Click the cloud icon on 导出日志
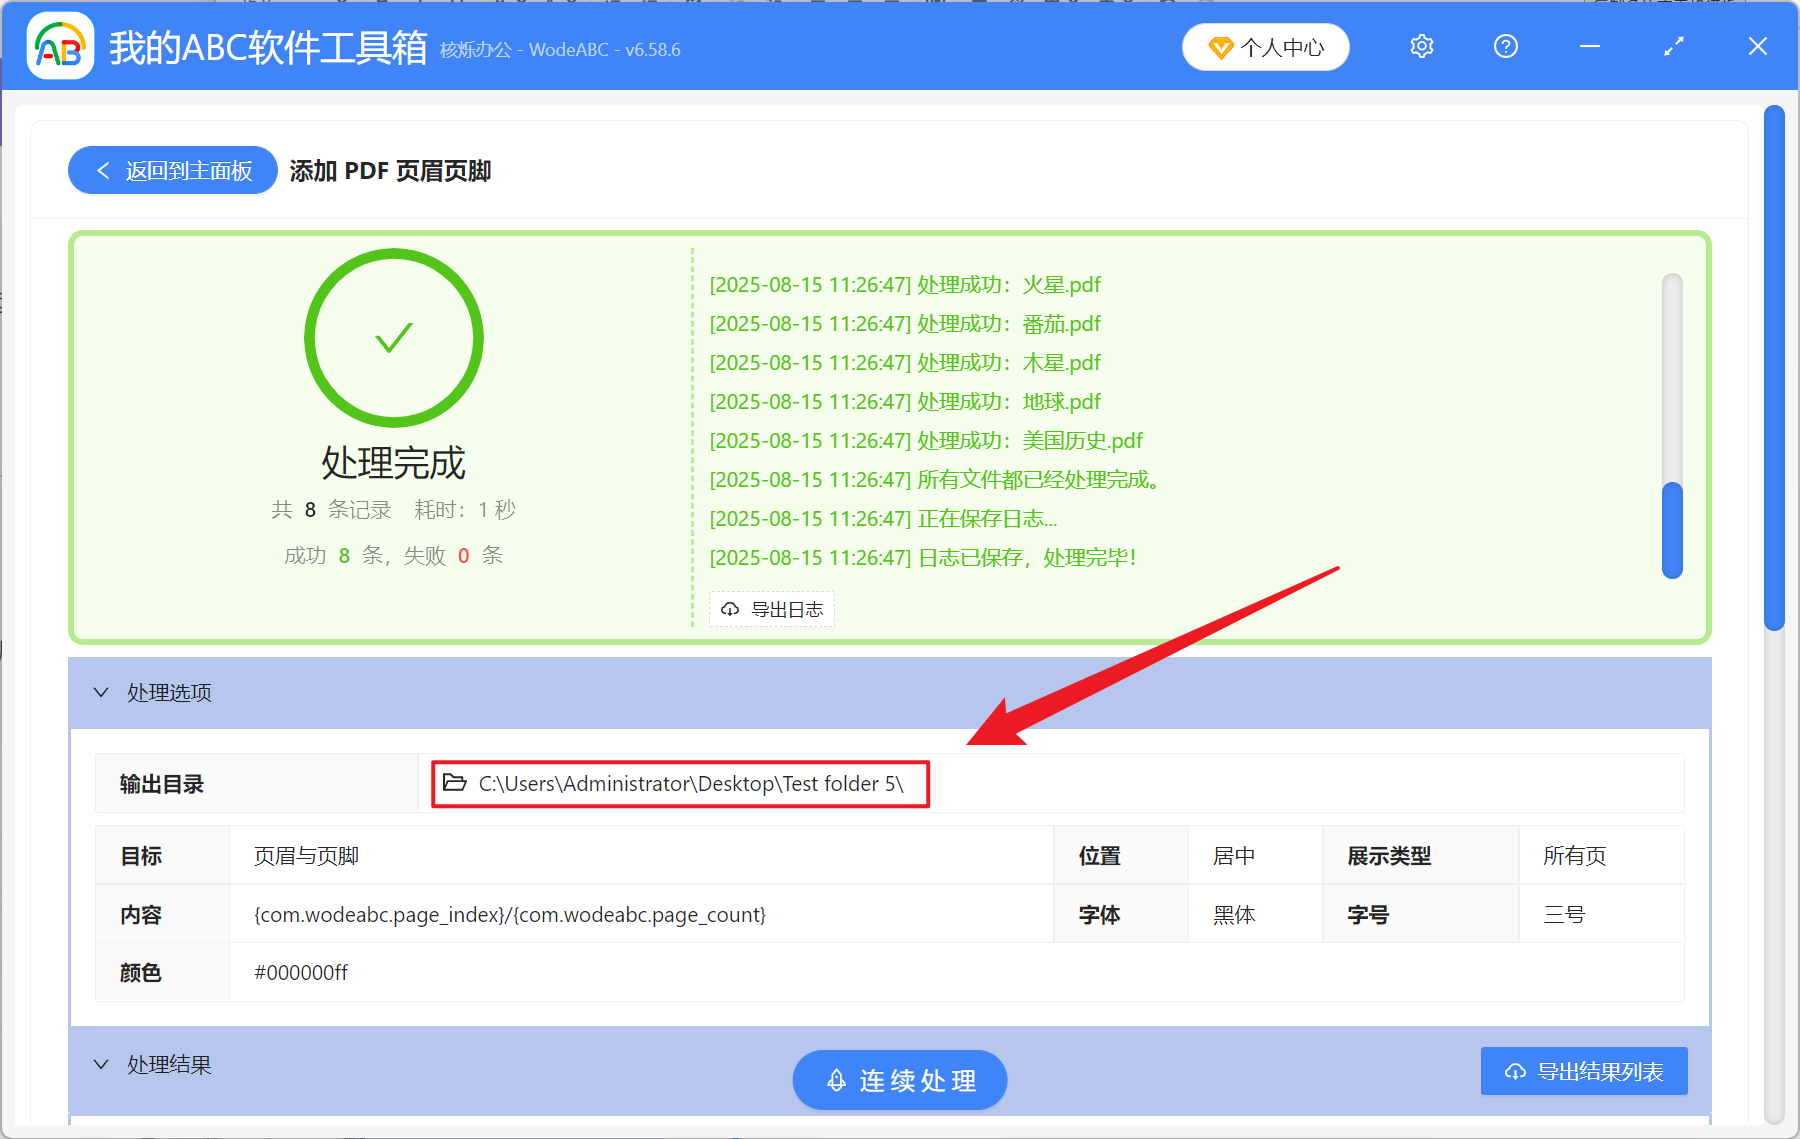Image resolution: width=1800 pixels, height=1139 pixels. [x=728, y=609]
